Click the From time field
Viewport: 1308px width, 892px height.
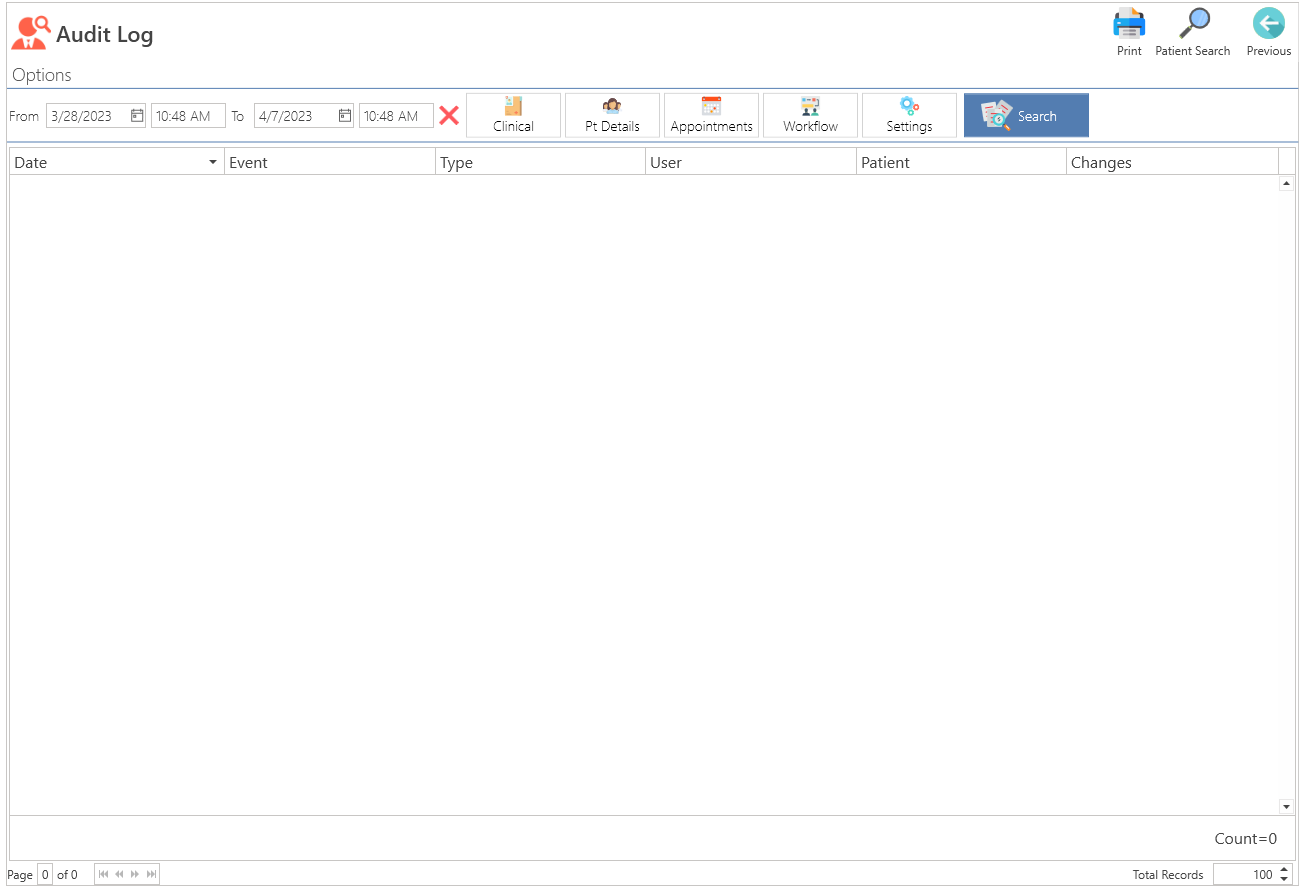click(188, 116)
